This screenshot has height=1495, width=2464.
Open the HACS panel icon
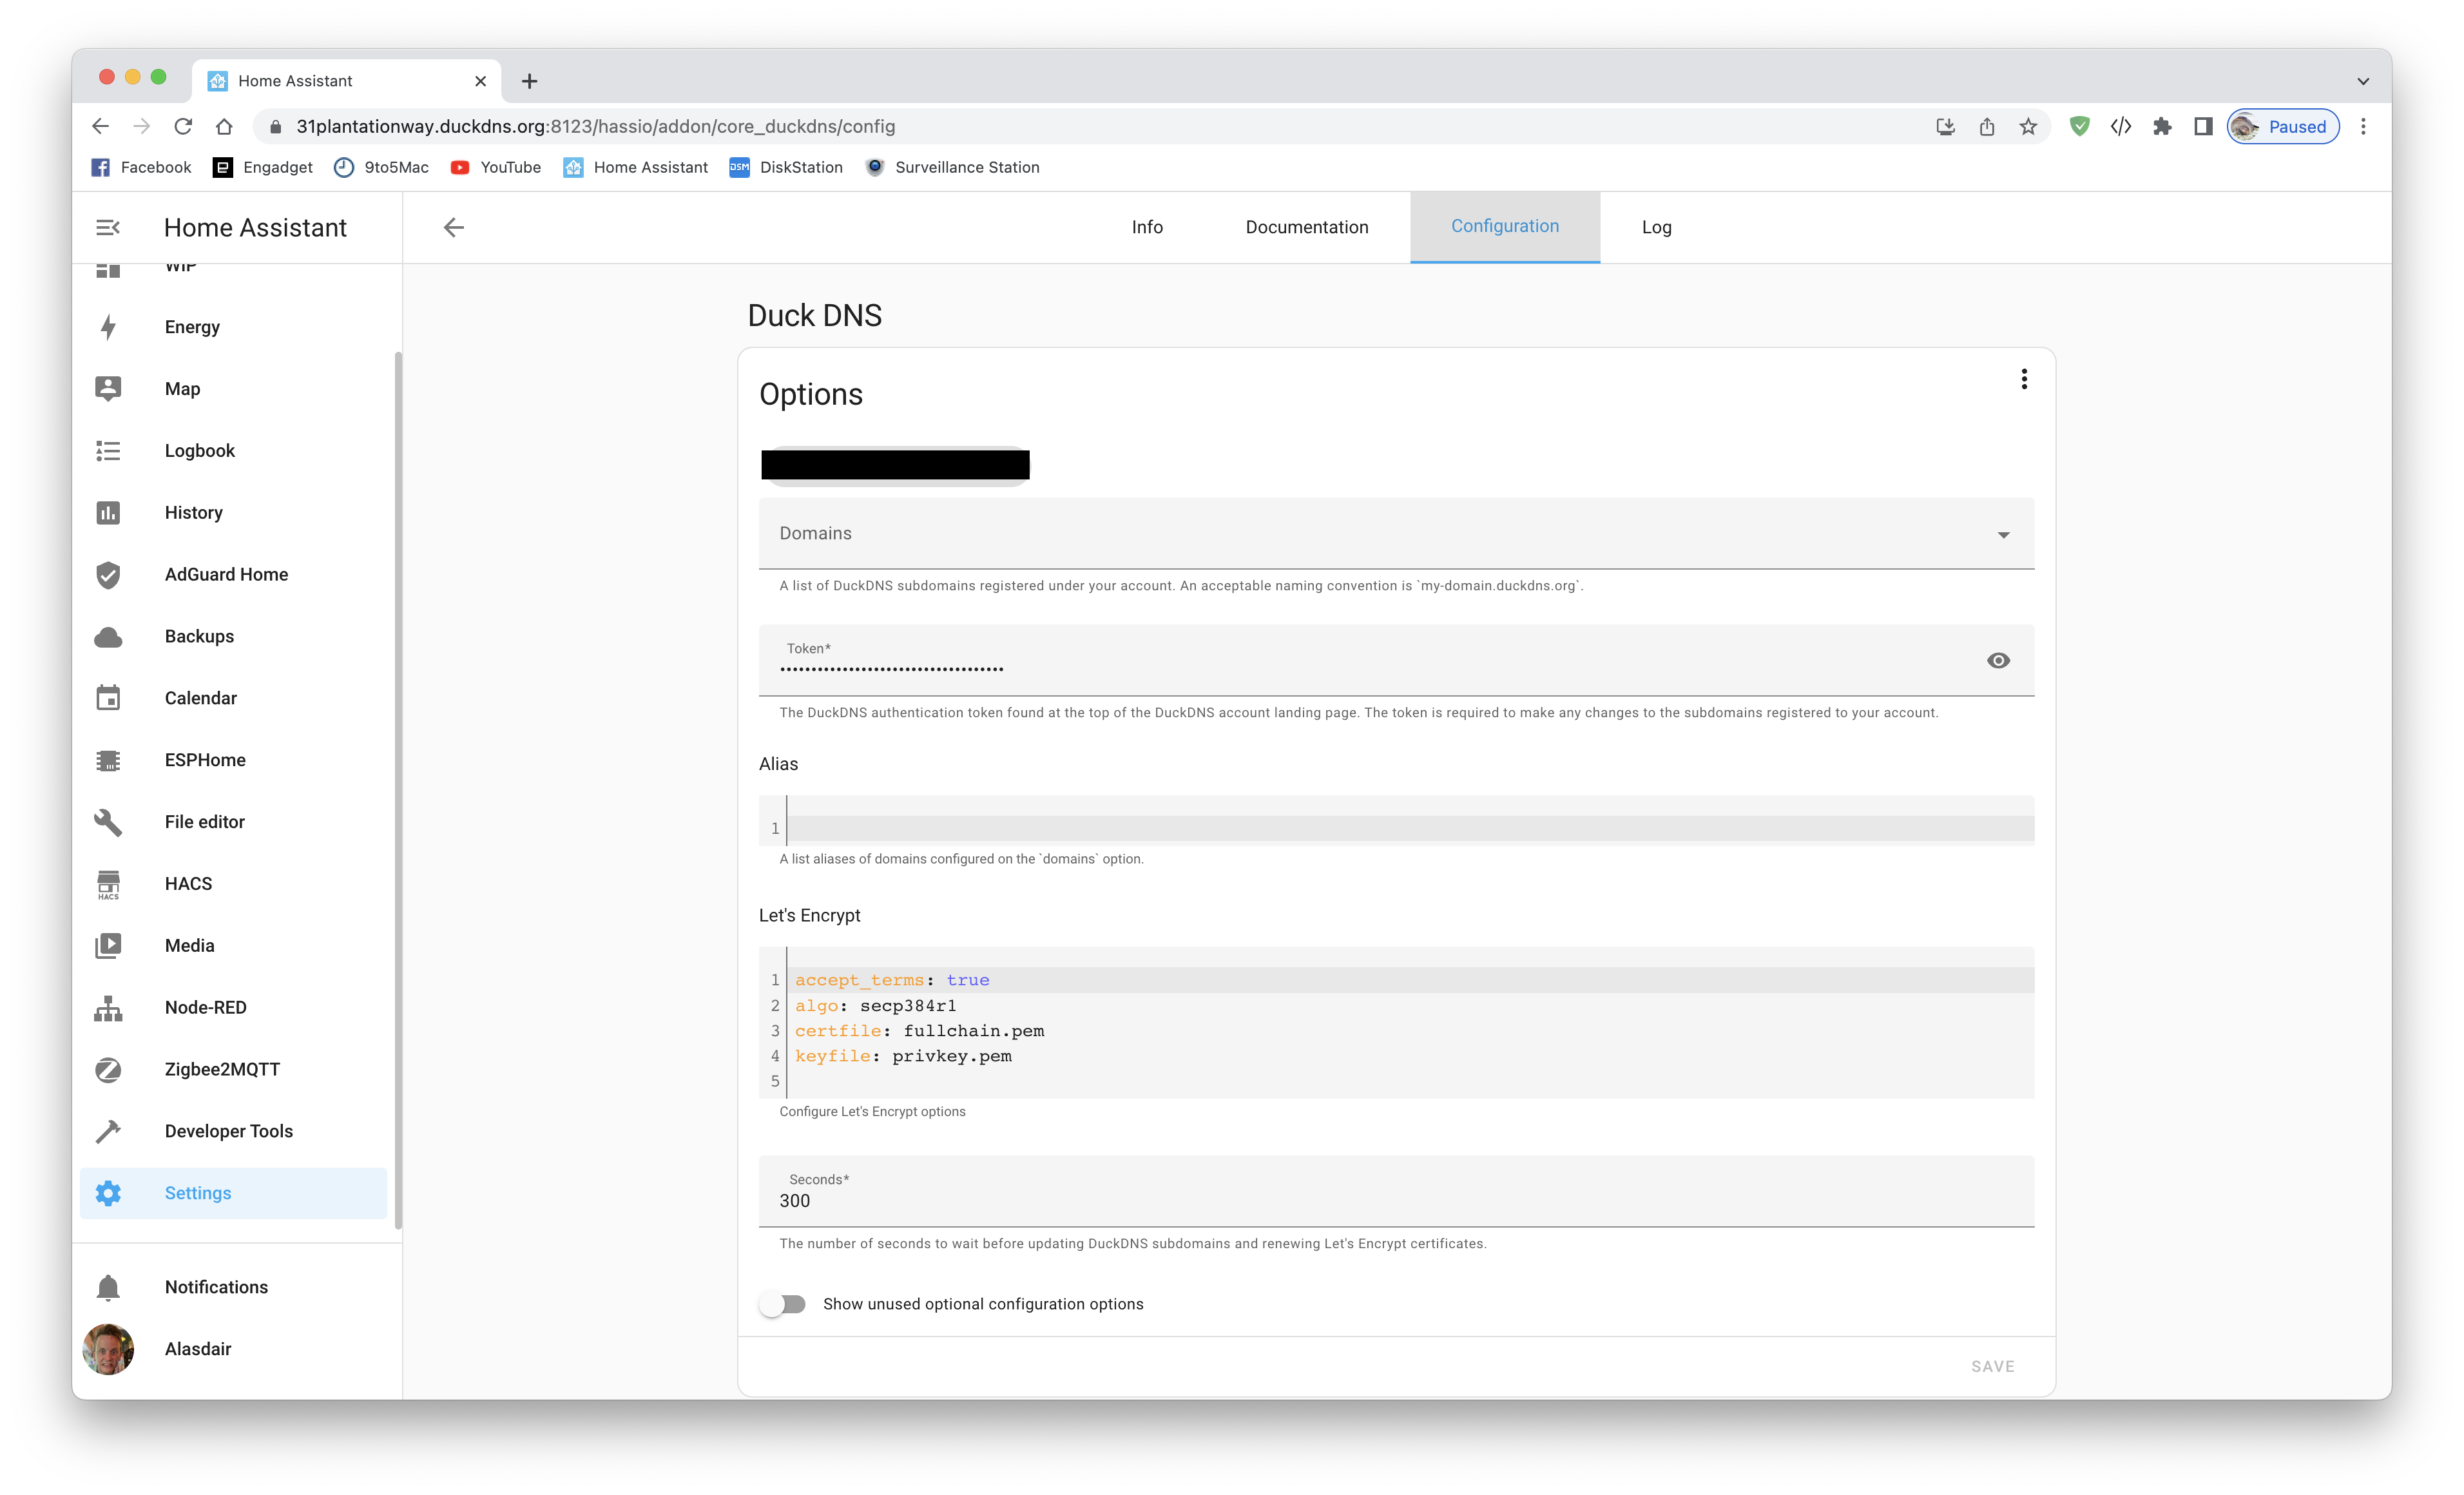(108, 883)
